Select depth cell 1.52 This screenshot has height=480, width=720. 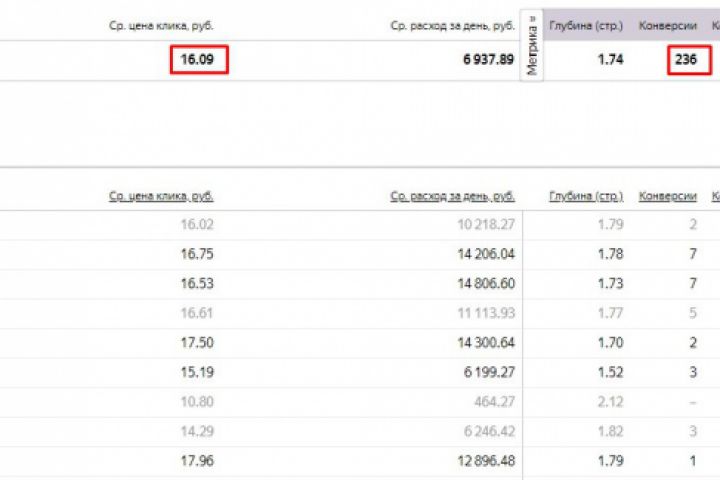coord(610,372)
